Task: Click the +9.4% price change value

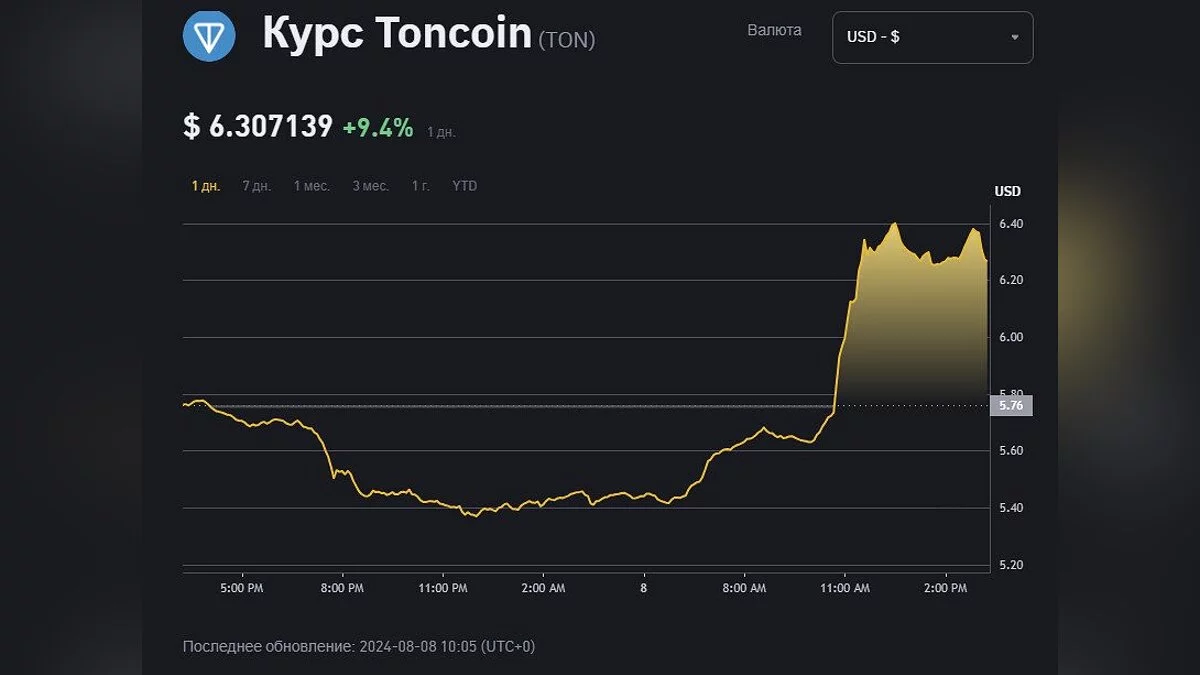Action: coord(377,127)
